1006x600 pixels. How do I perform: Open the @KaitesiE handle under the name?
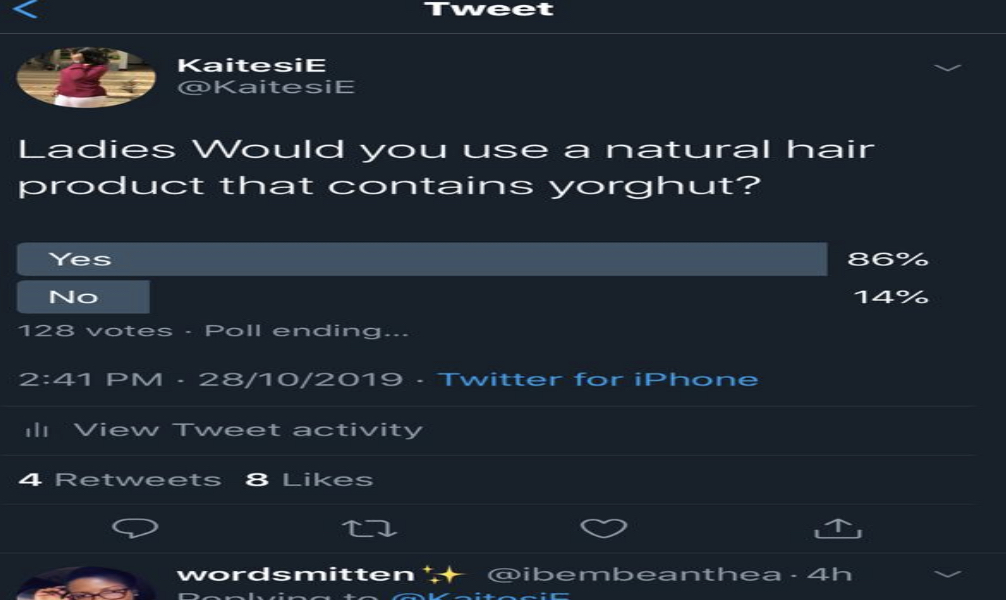(x=265, y=87)
